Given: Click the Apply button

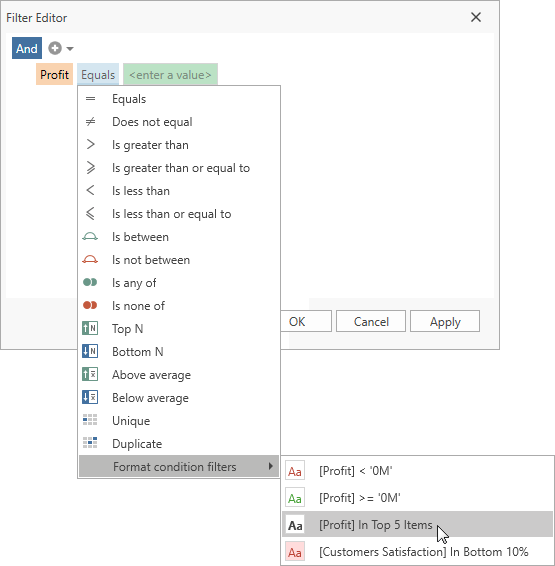Looking at the screenshot, I should click(x=445, y=321).
